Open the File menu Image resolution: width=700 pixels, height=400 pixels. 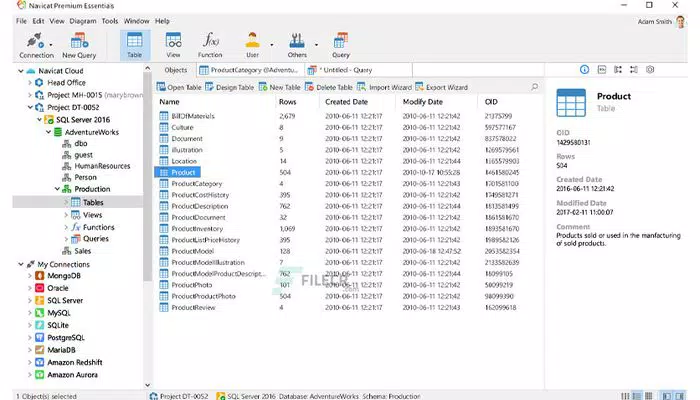(21, 21)
